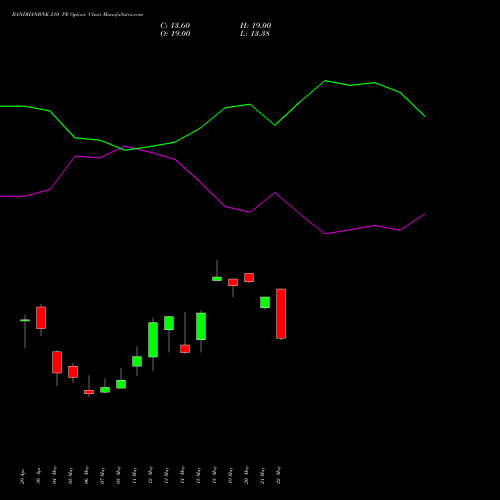
Task: Click the small red candle for 06 May
Action: coord(89,392)
